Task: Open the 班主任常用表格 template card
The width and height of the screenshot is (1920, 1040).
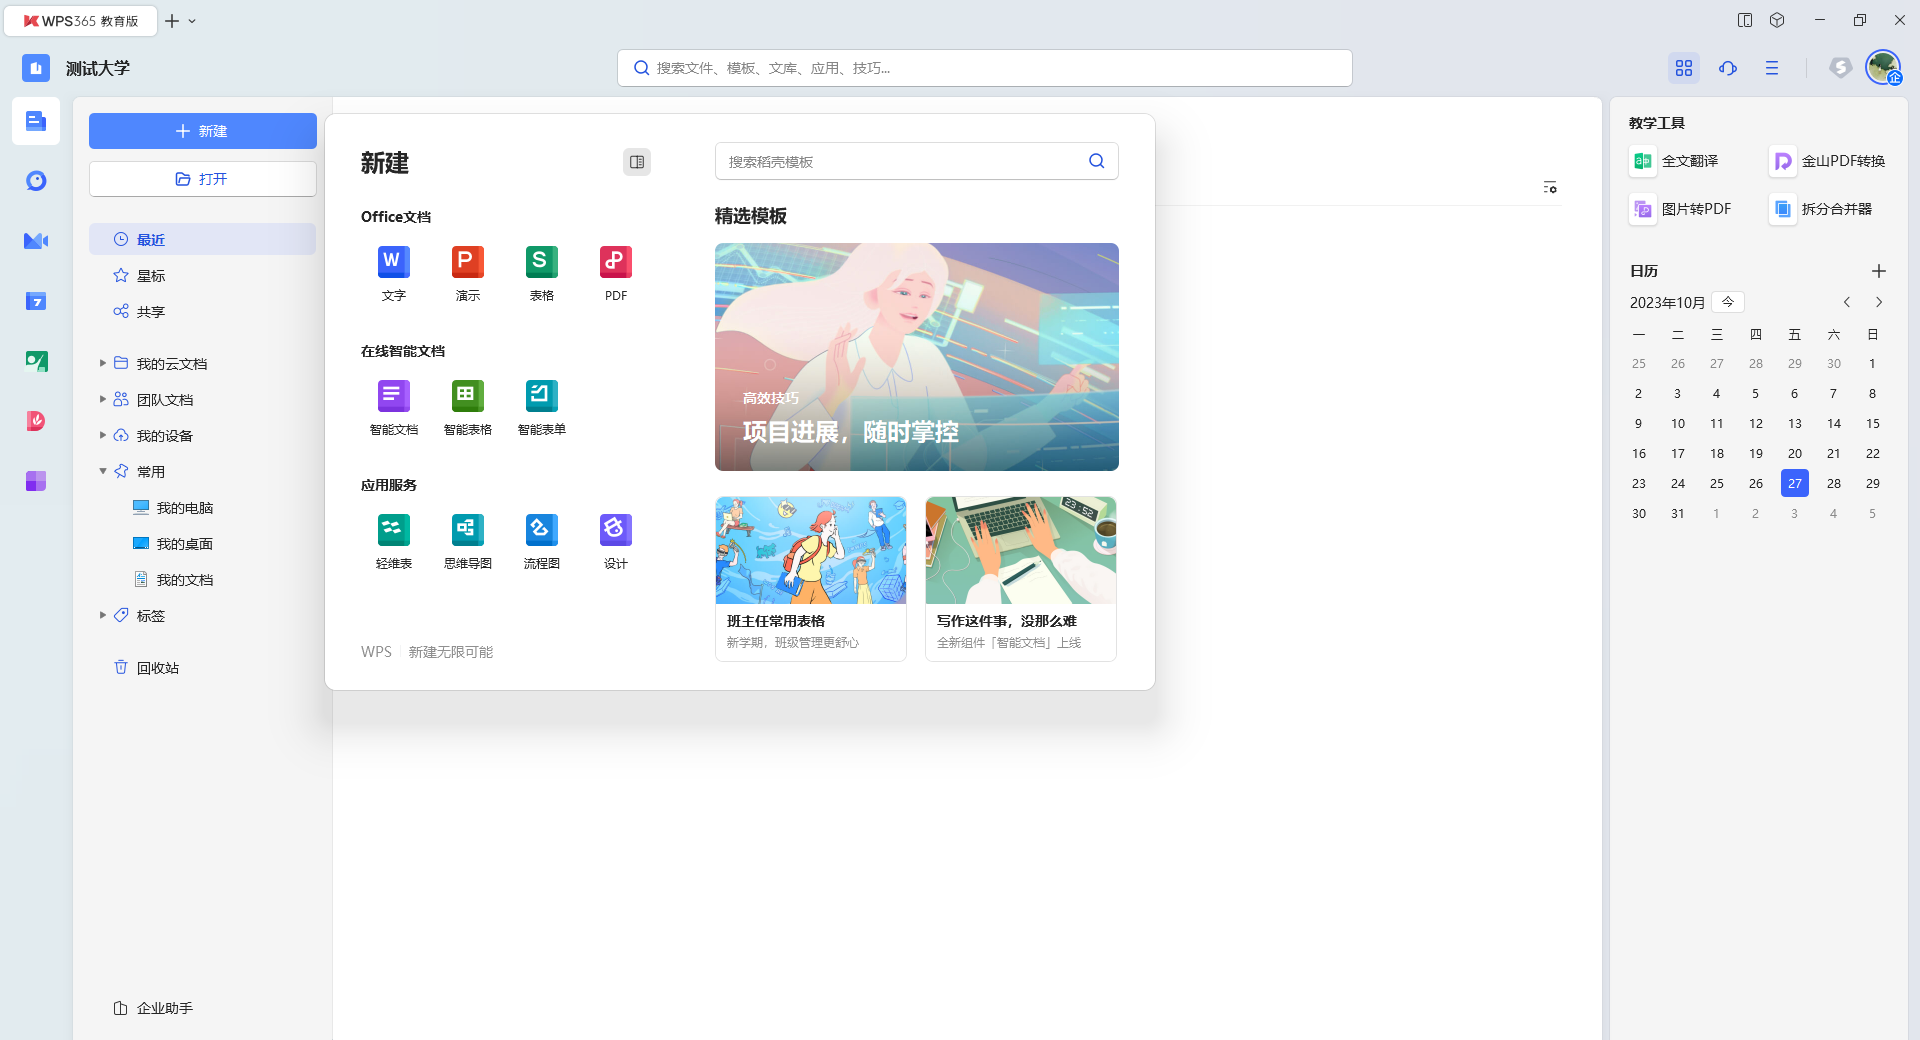Action: pyautogui.click(x=810, y=578)
